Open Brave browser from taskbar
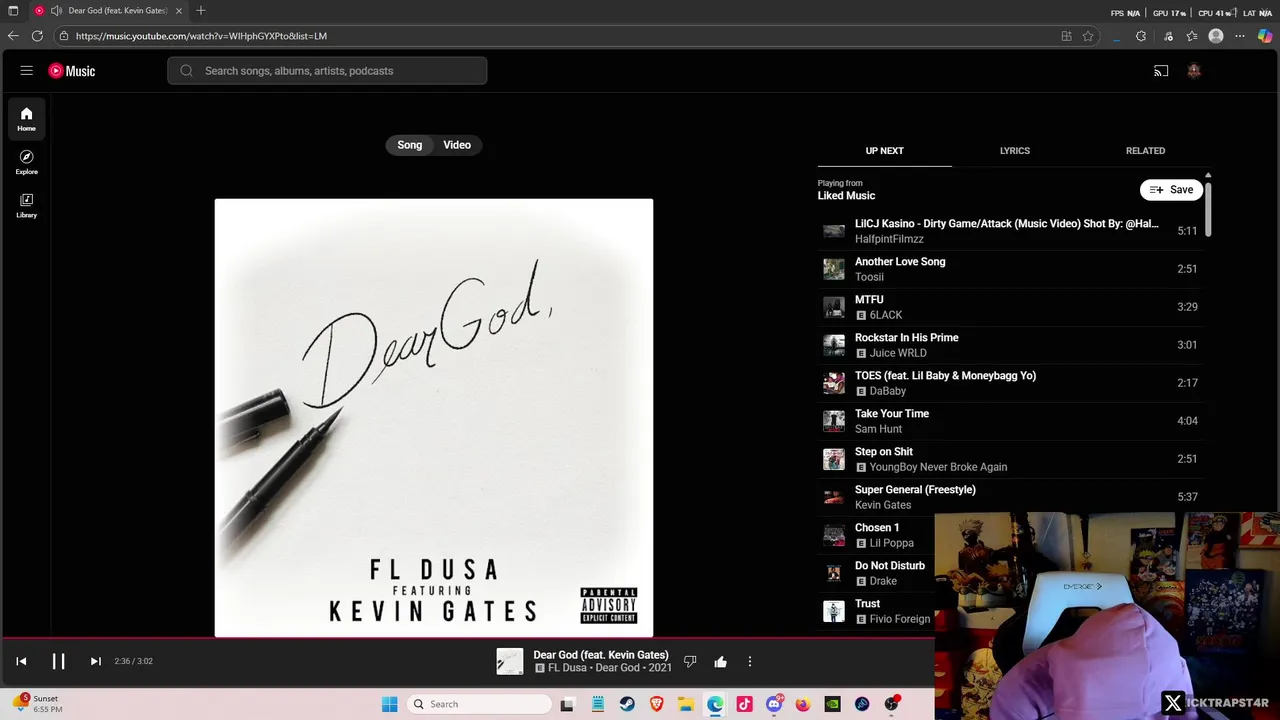Viewport: 1280px width, 720px height. [656, 704]
